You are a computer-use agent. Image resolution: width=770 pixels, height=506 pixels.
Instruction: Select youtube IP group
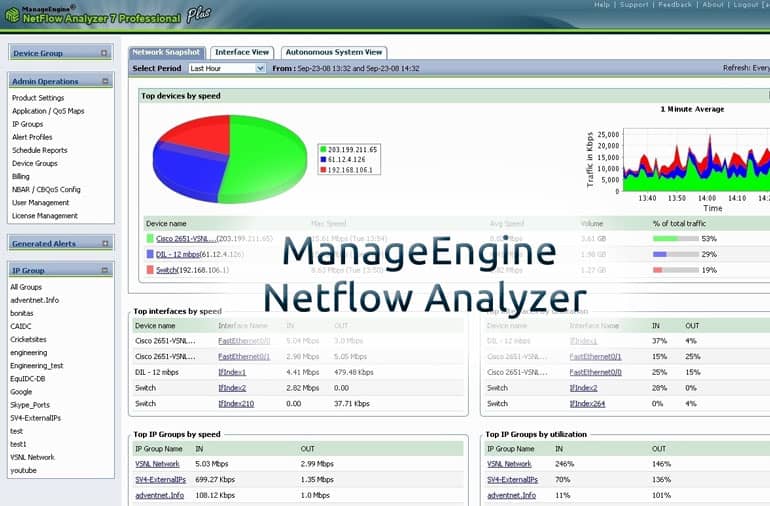pos(23,471)
